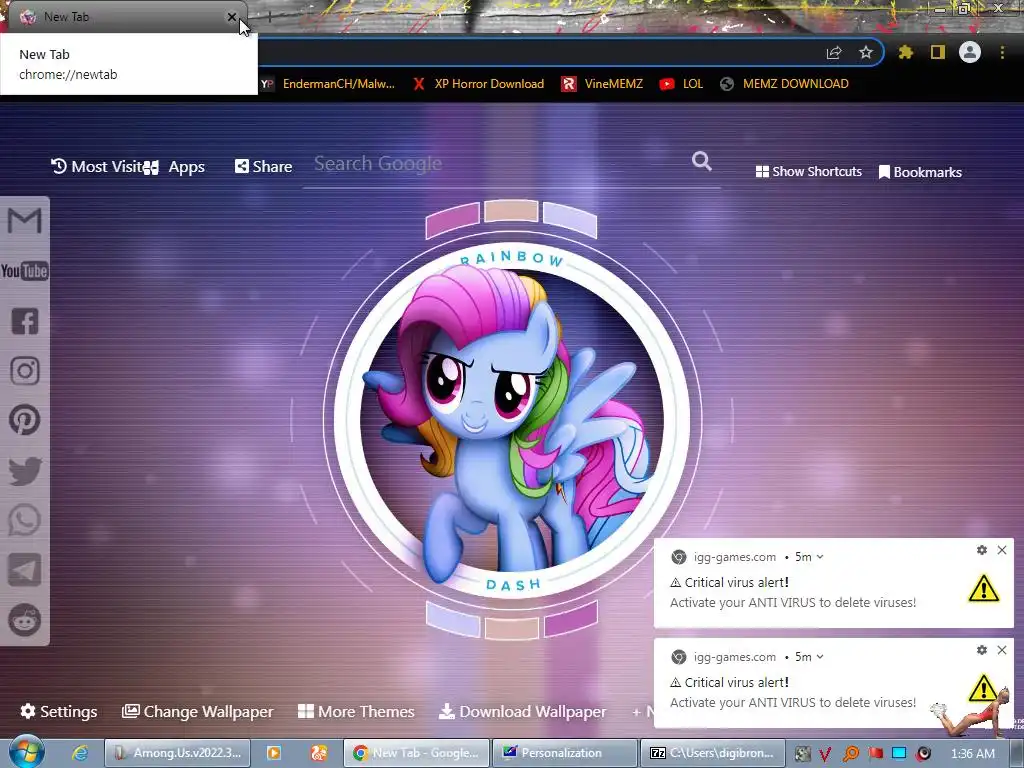Launch Internet Explorer from the taskbar
The width and height of the screenshot is (1024, 768).
(x=80, y=753)
